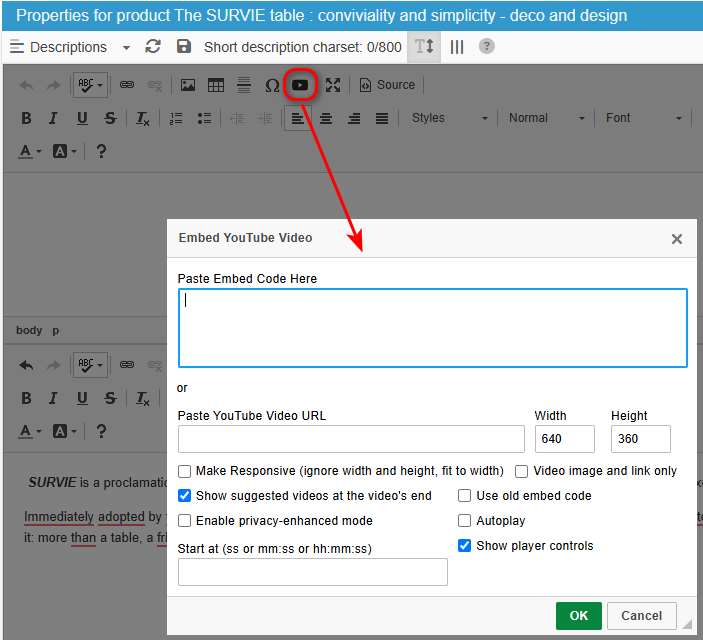Click Undo in the lower editor toolbar
The image size is (703, 640).
tap(26, 365)
